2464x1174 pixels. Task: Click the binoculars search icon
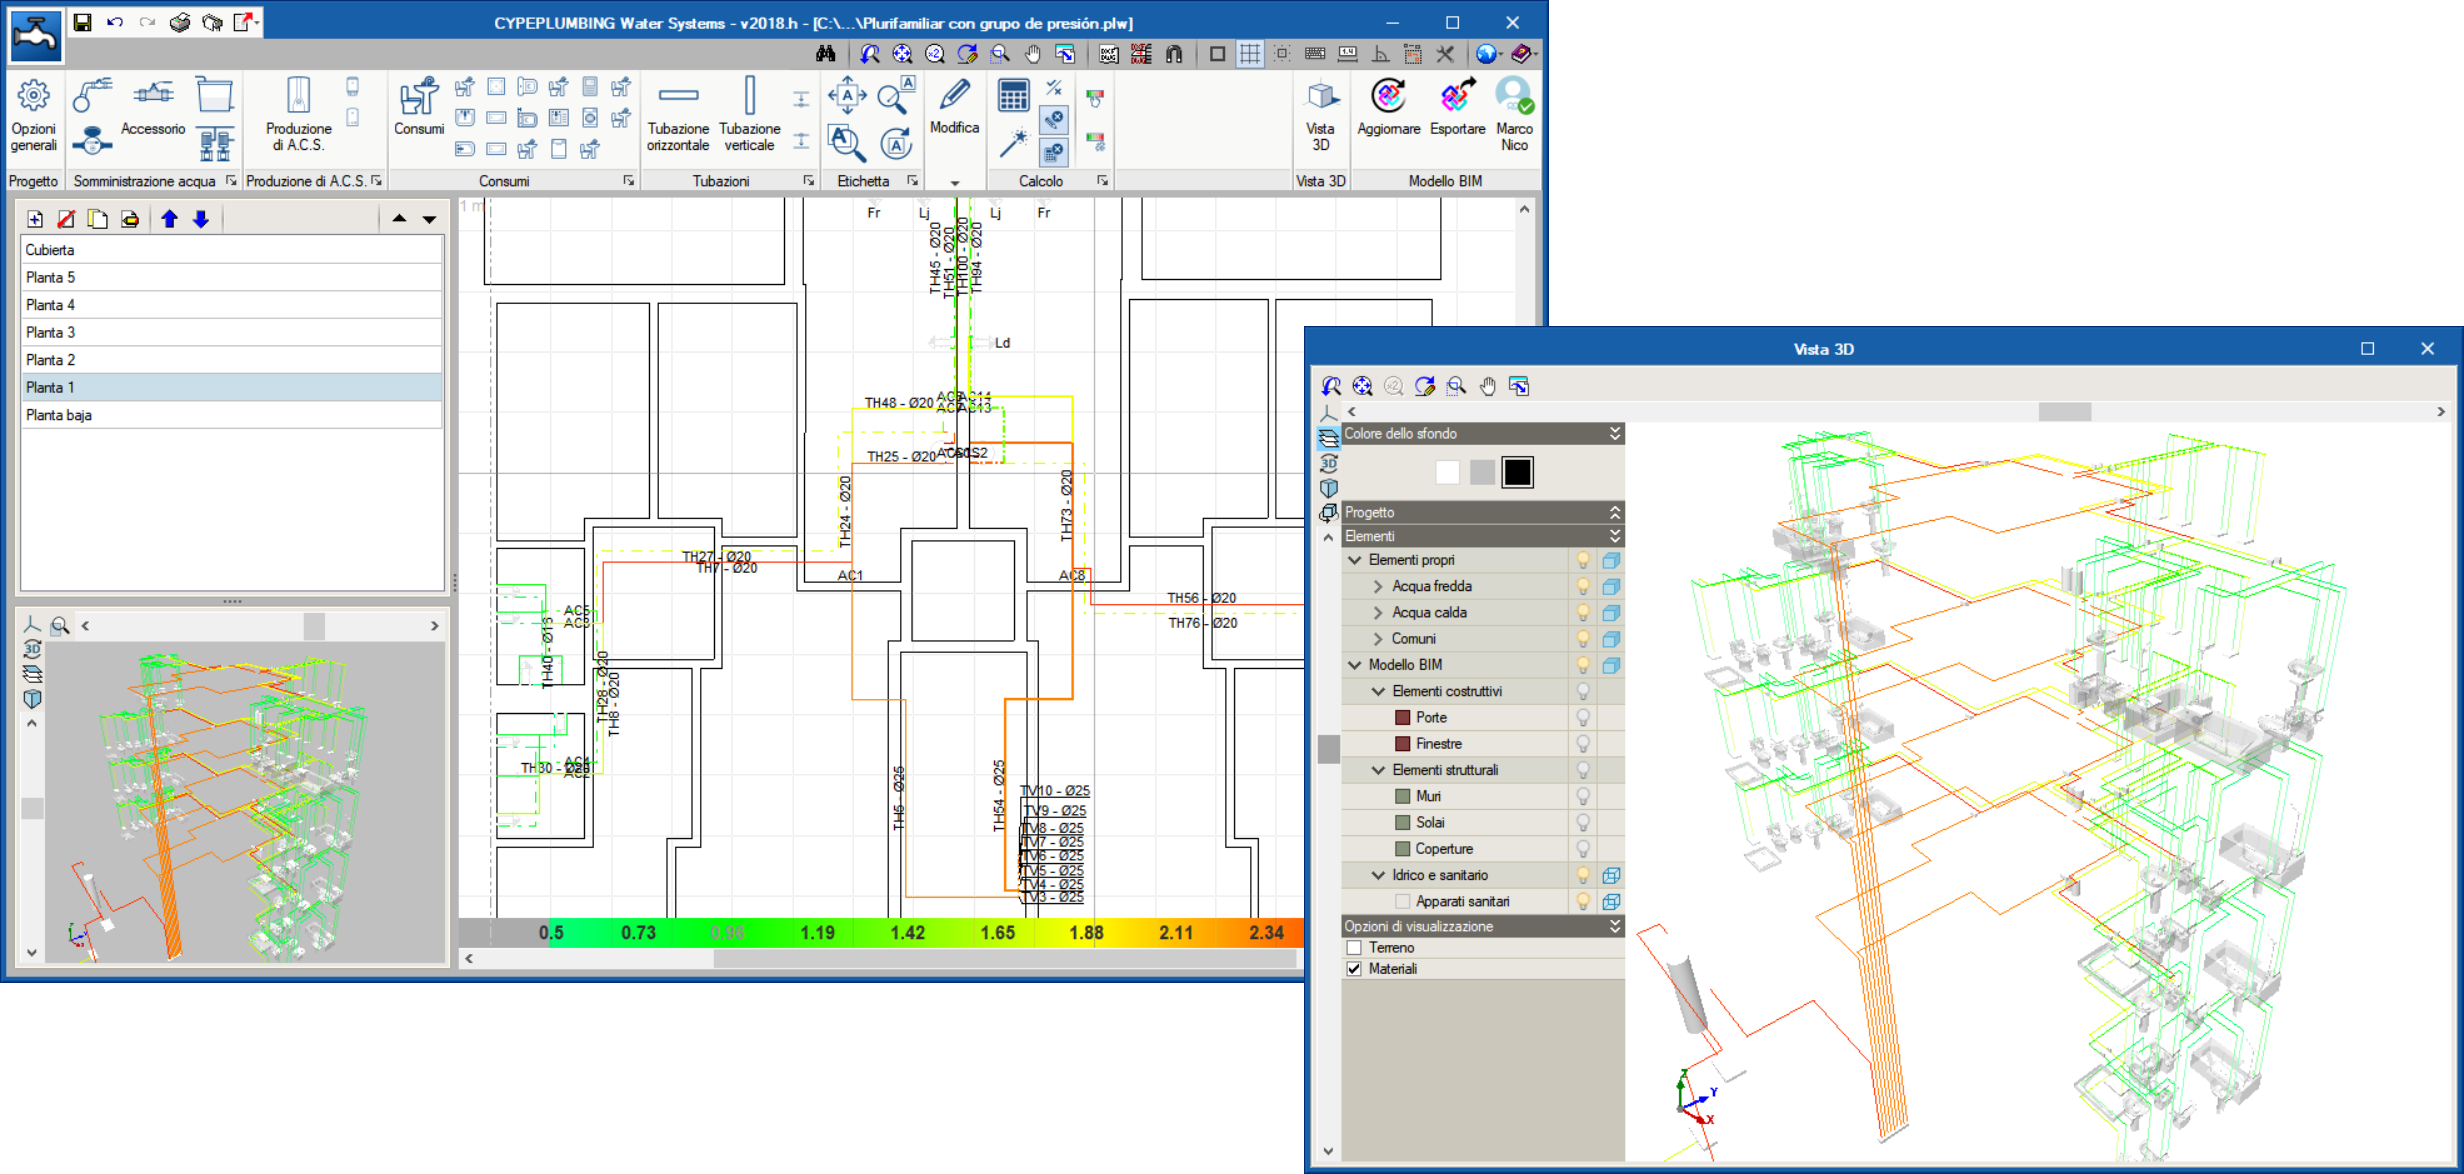[825, 54]
